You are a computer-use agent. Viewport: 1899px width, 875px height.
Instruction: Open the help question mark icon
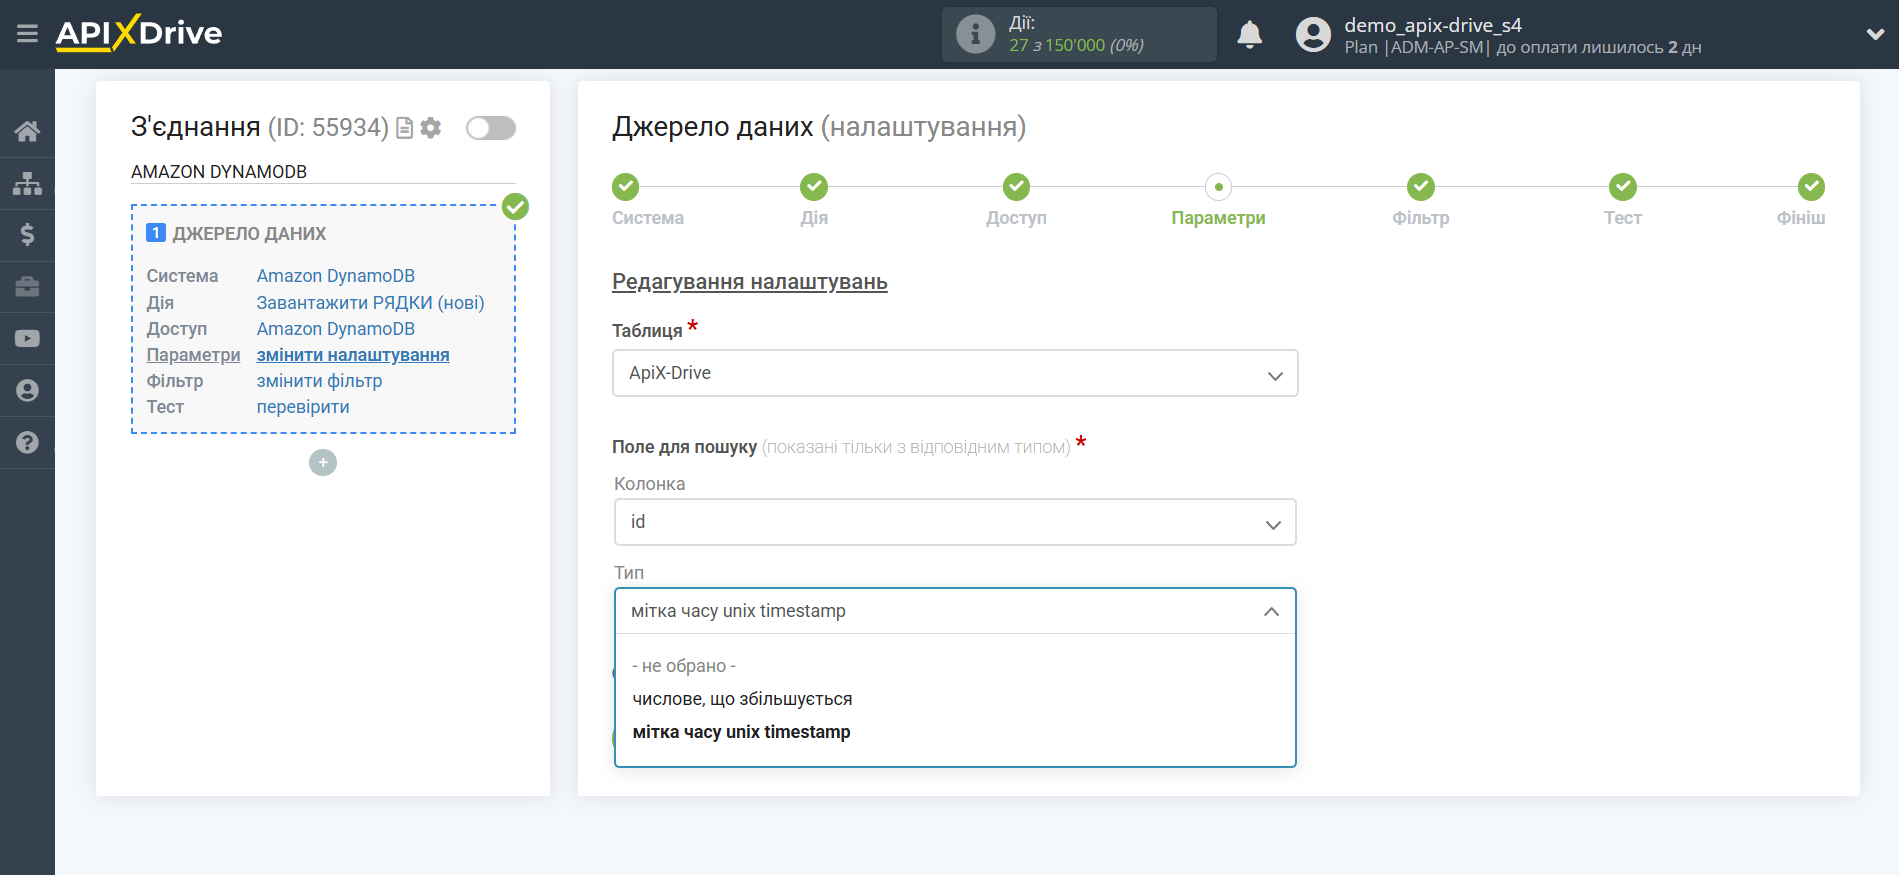[x=27, y=443]
